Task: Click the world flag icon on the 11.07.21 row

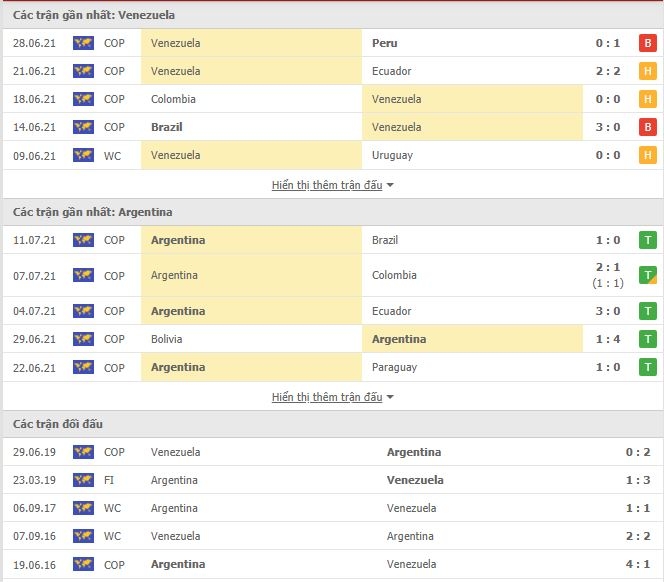Action: [83, 240]
